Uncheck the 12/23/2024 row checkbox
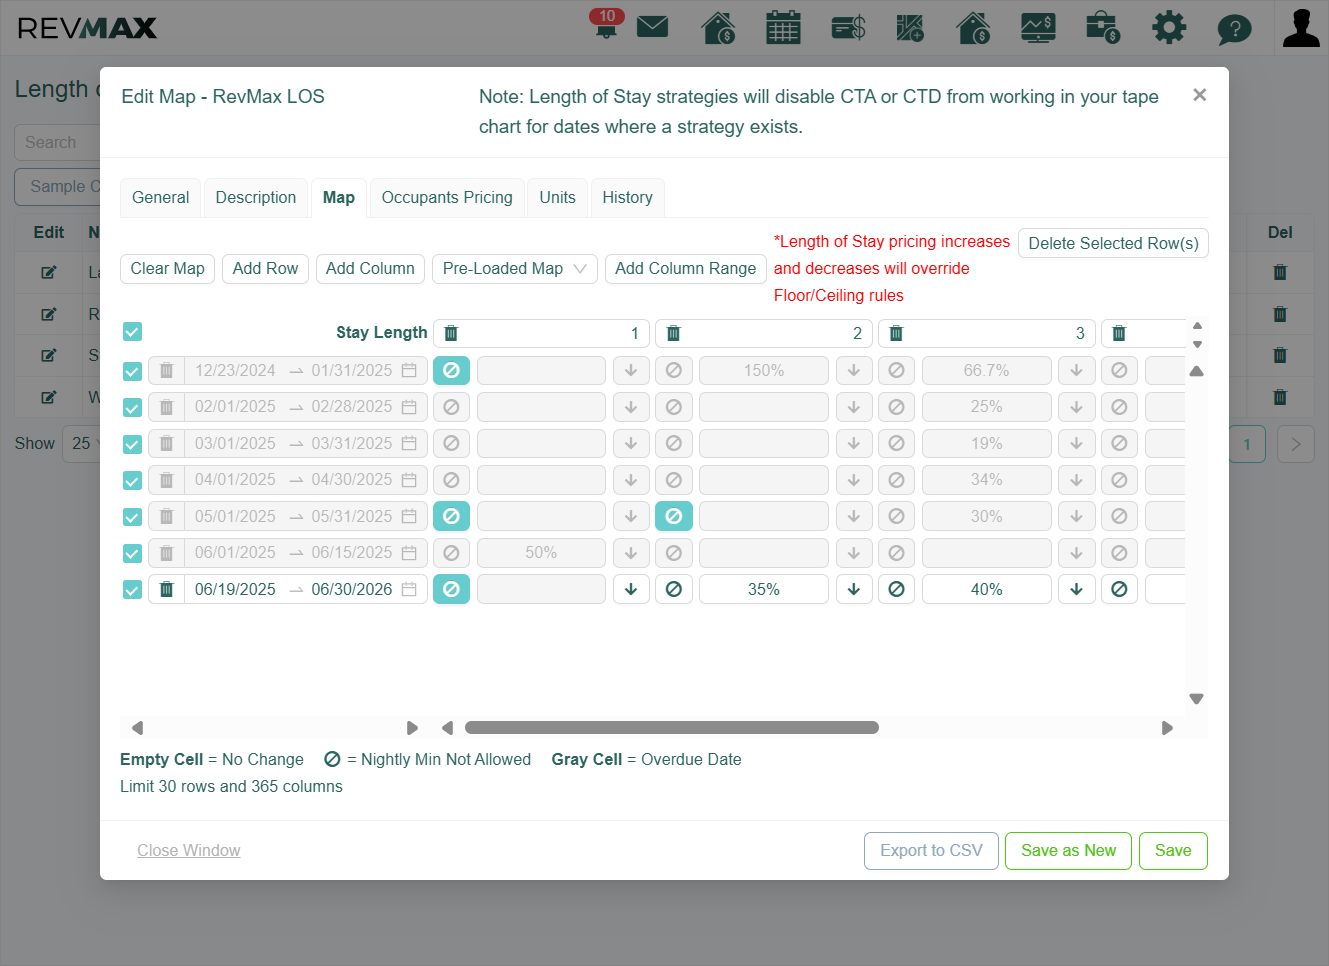 coord(132,371)
